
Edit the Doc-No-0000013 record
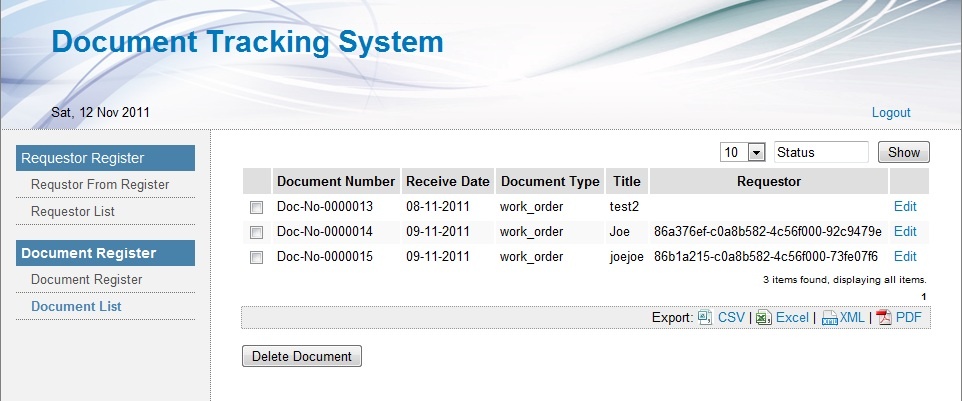click(905, 207)
